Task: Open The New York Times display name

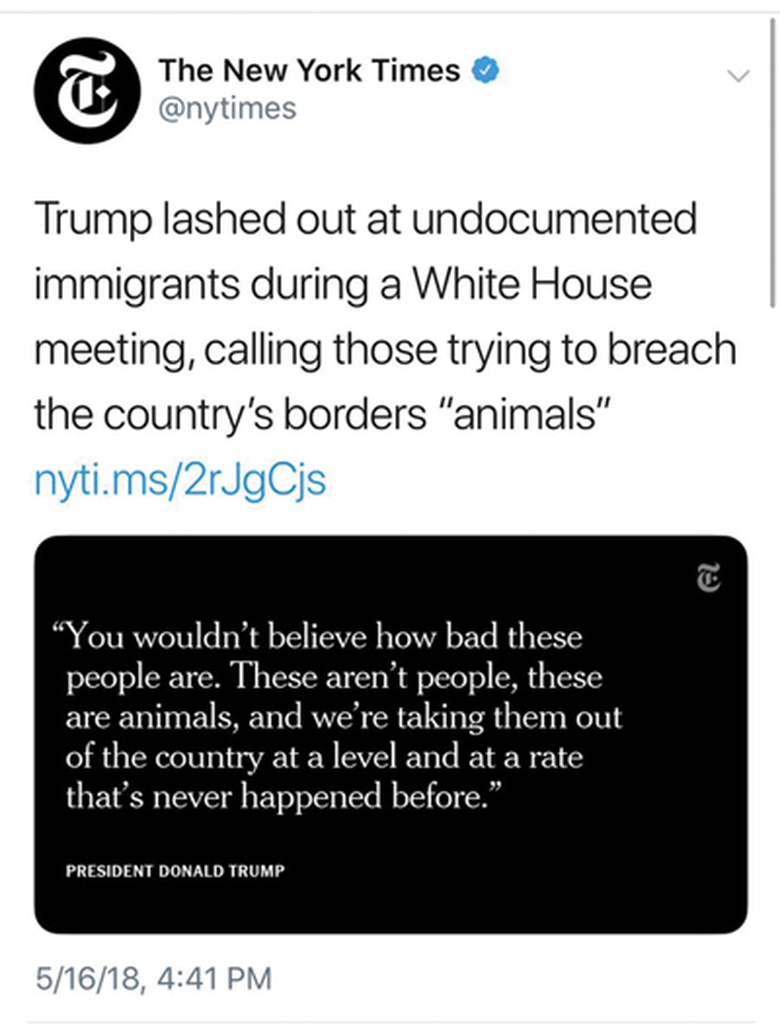Action: (x=310, y=70)
